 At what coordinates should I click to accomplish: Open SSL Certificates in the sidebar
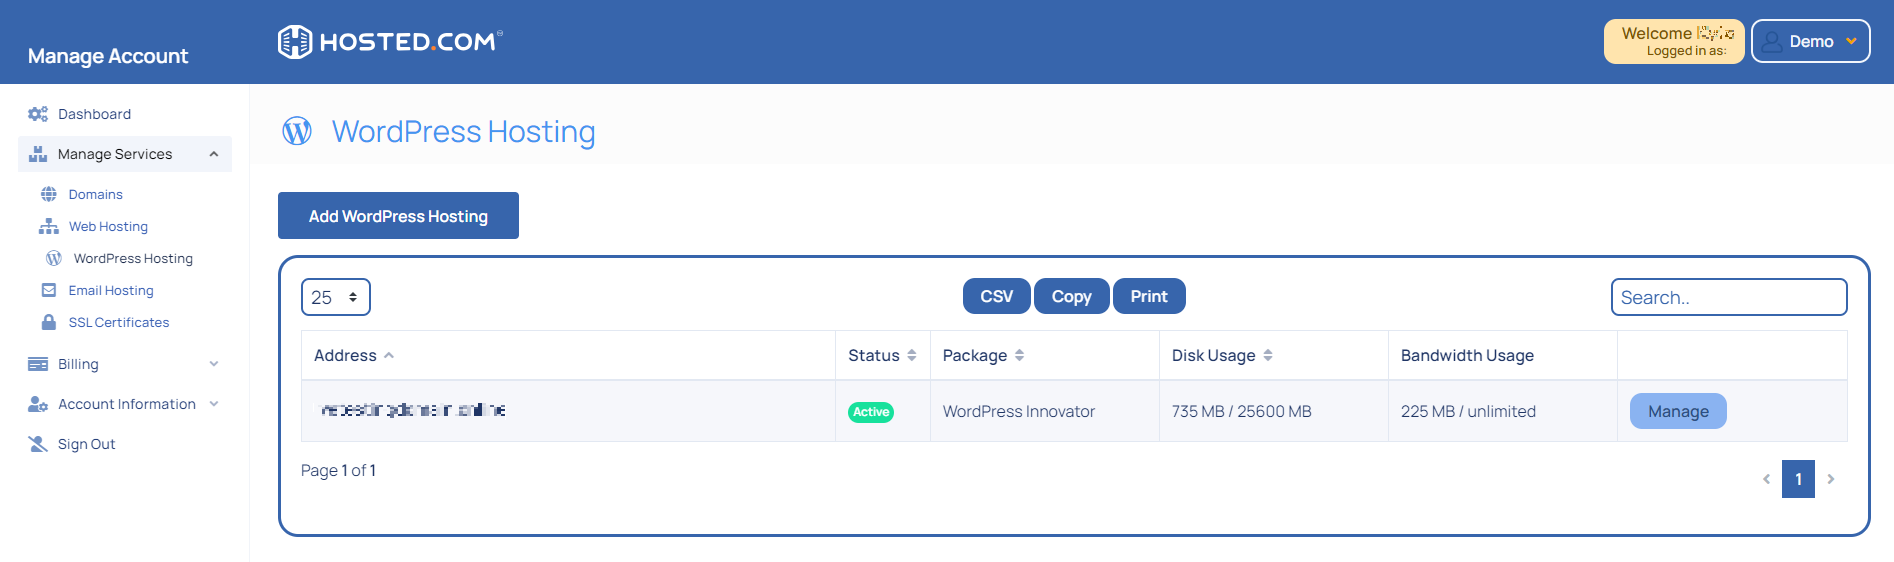tap(119, 322)
